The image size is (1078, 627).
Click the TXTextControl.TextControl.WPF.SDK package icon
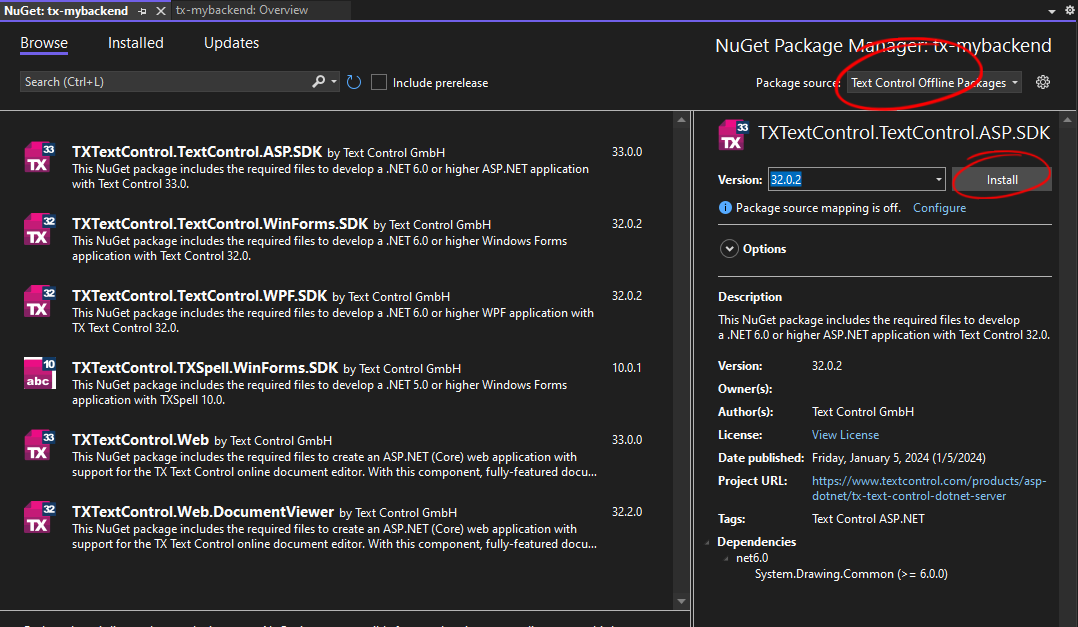(x=40, y=302)
